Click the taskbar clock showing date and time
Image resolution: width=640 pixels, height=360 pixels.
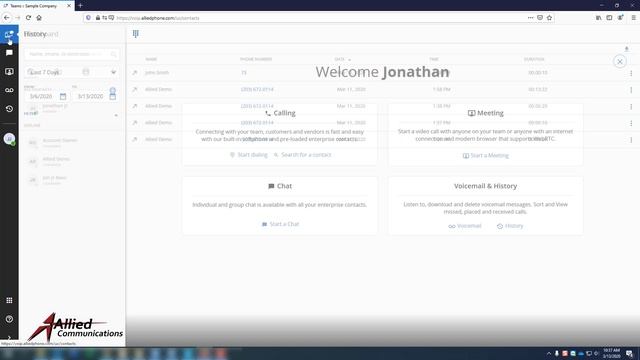click(x=611, y=353)
